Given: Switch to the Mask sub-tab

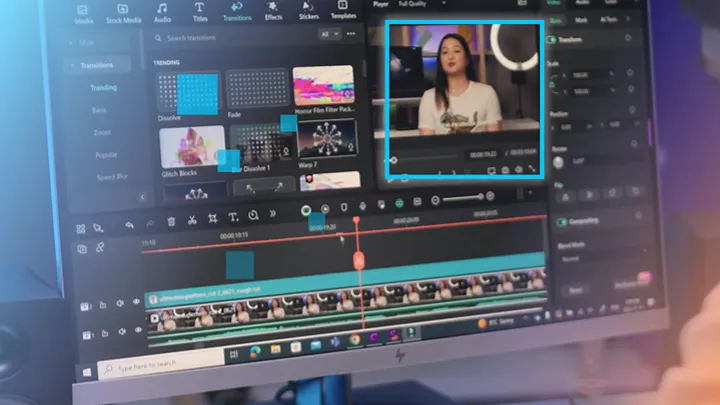Looking at the screenshot, I should pyautogui.click(x=581, y=20).
